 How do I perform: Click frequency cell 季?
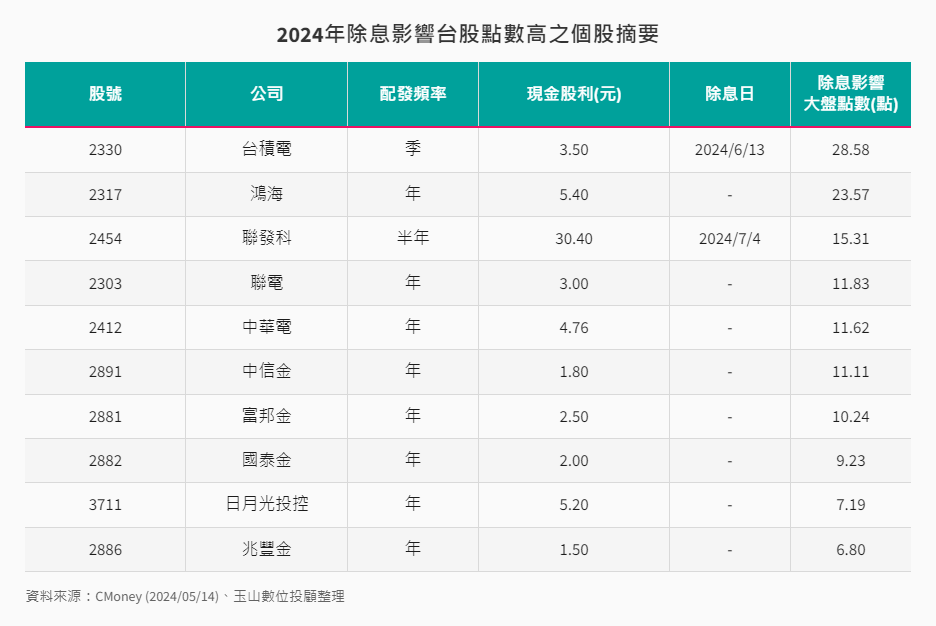pyautogui.click(x=413, y=149)
